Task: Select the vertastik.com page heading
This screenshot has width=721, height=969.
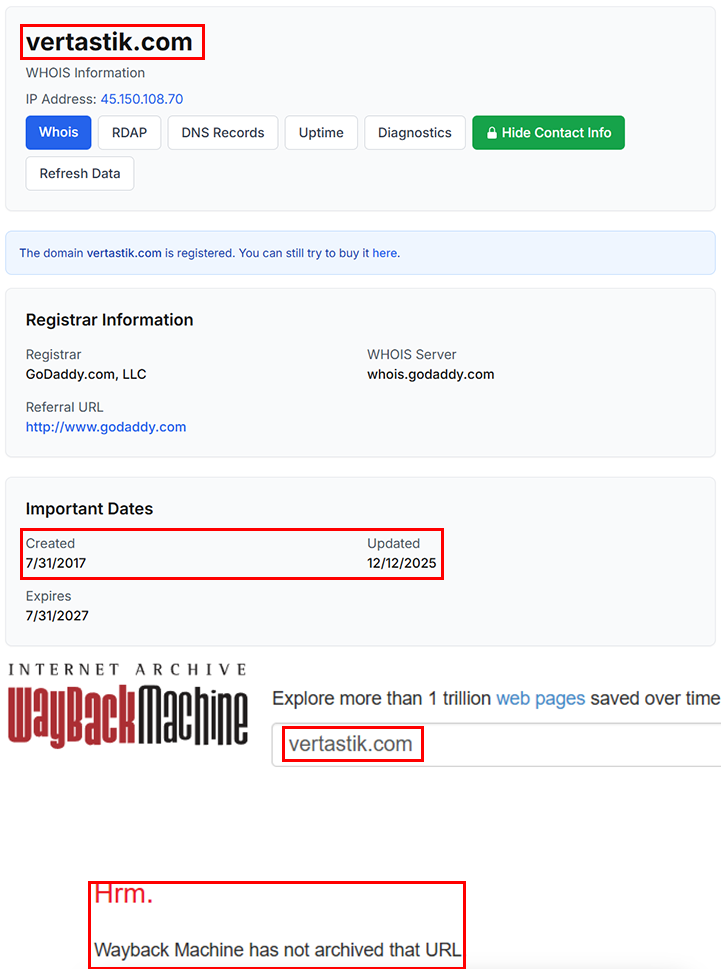Action: click(x=109, y=42)
